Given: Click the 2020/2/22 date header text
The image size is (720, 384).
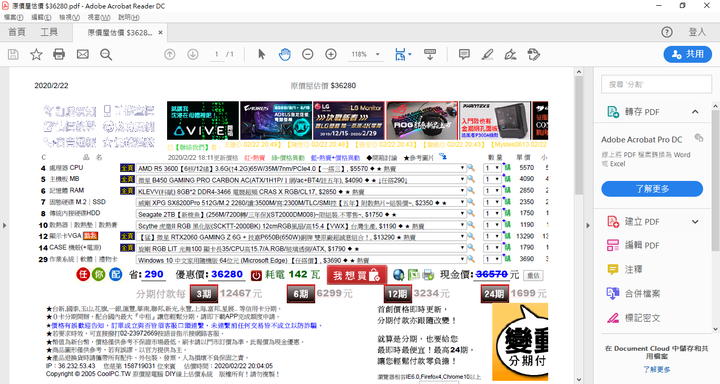Looking at the screenshot, I should [x=51, y=85].
